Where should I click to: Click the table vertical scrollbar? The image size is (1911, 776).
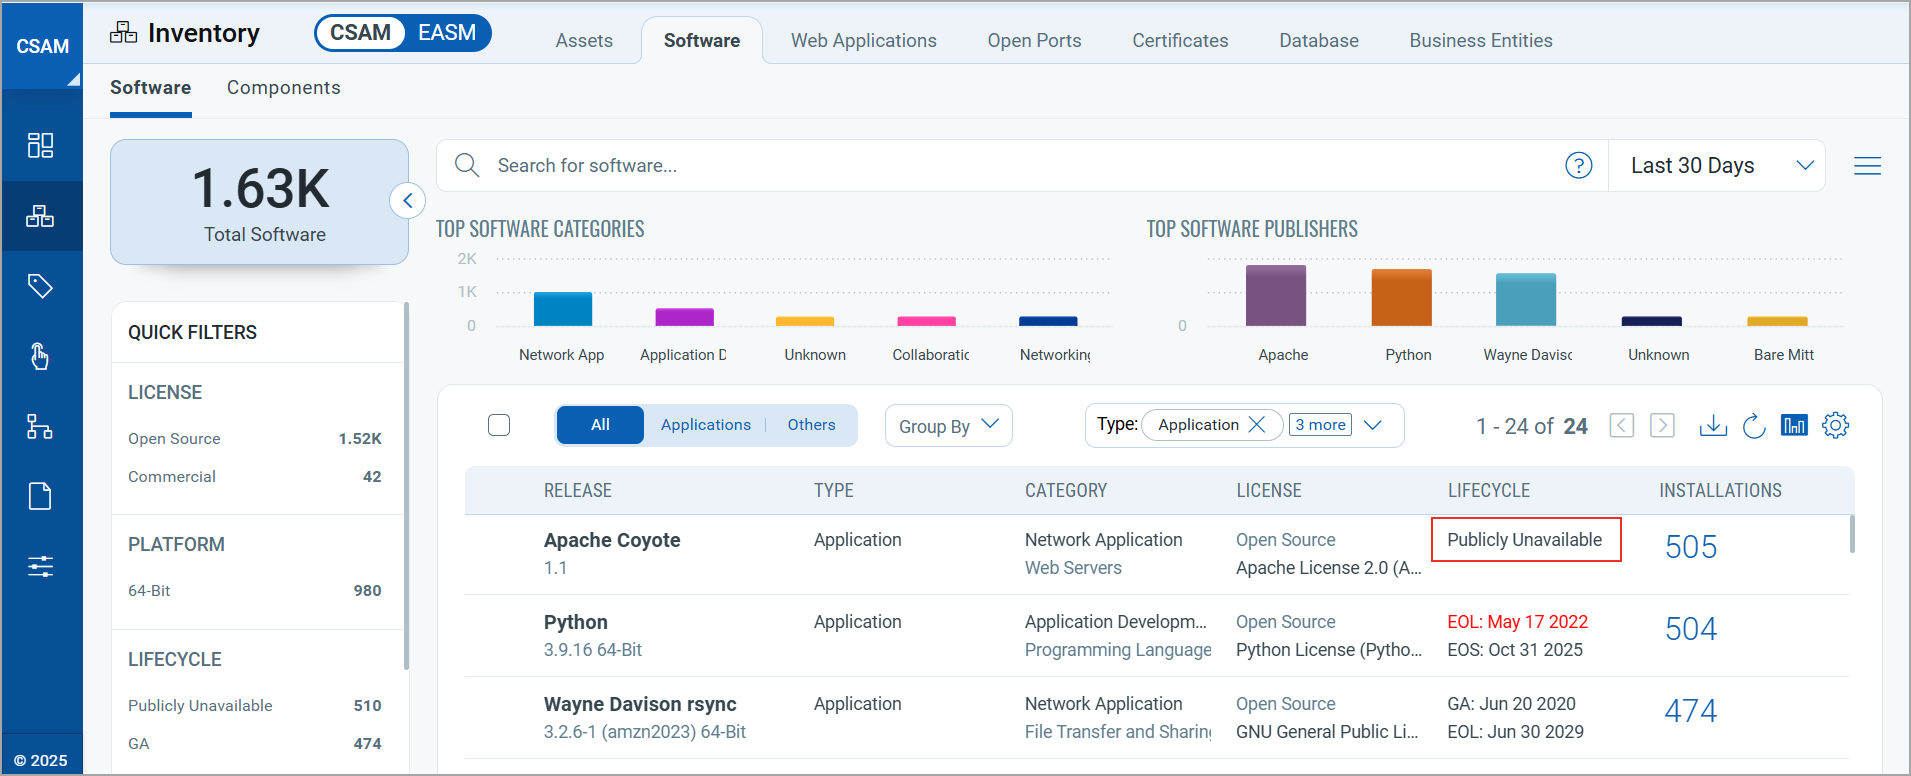[x=1852, y=534]
